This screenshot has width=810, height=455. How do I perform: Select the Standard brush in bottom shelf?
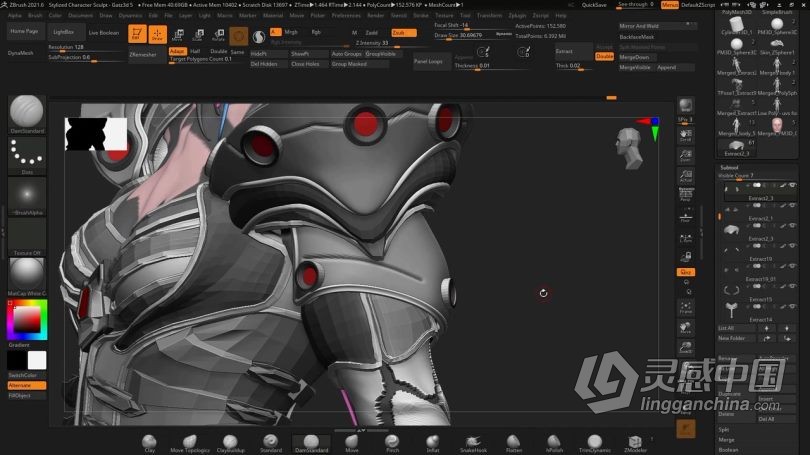pyautogui.click(x=271, y=443)
